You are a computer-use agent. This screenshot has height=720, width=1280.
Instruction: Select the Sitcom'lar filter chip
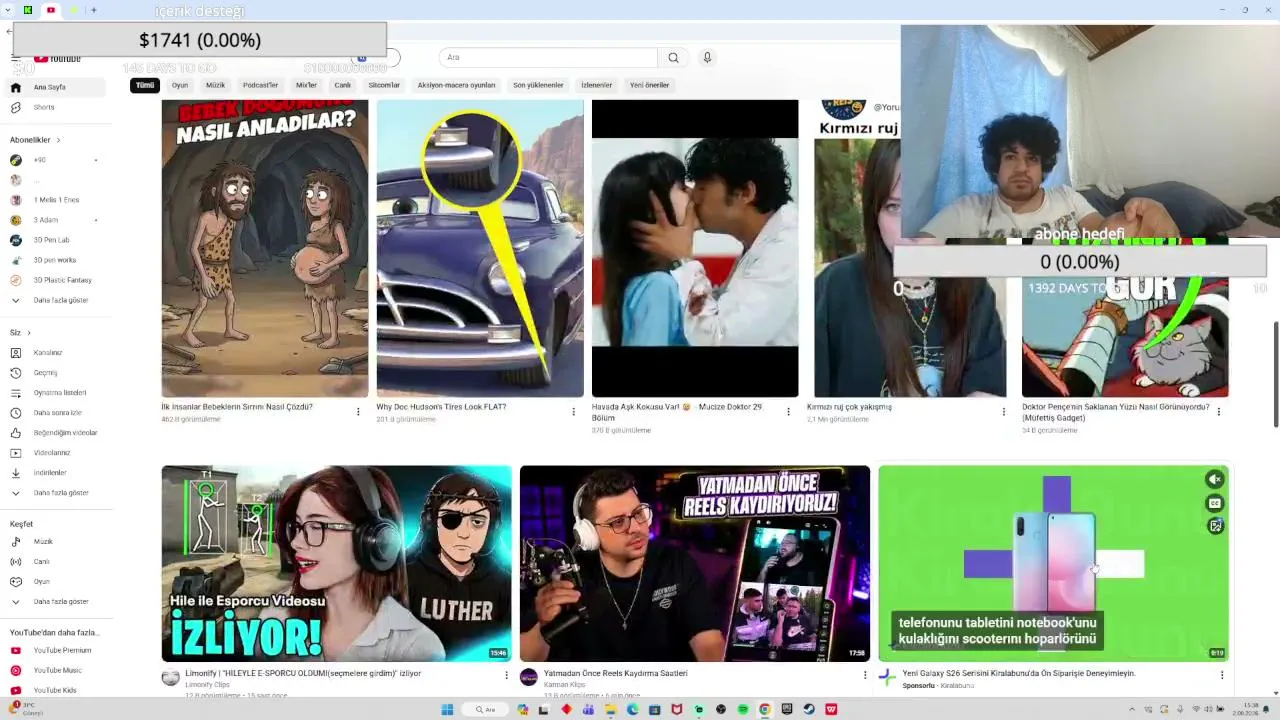[384, 85]
